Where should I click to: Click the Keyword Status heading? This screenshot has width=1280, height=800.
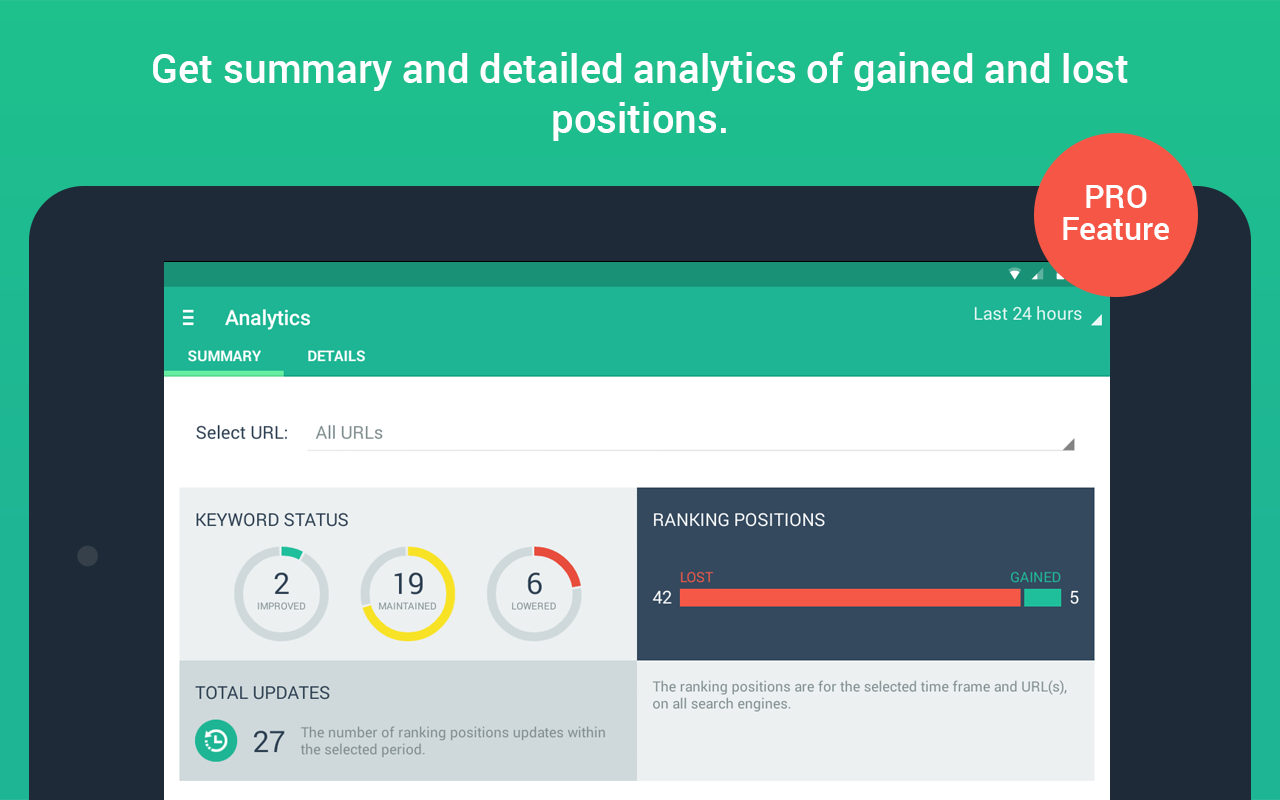pyautogui.click(x=272, y=520)
